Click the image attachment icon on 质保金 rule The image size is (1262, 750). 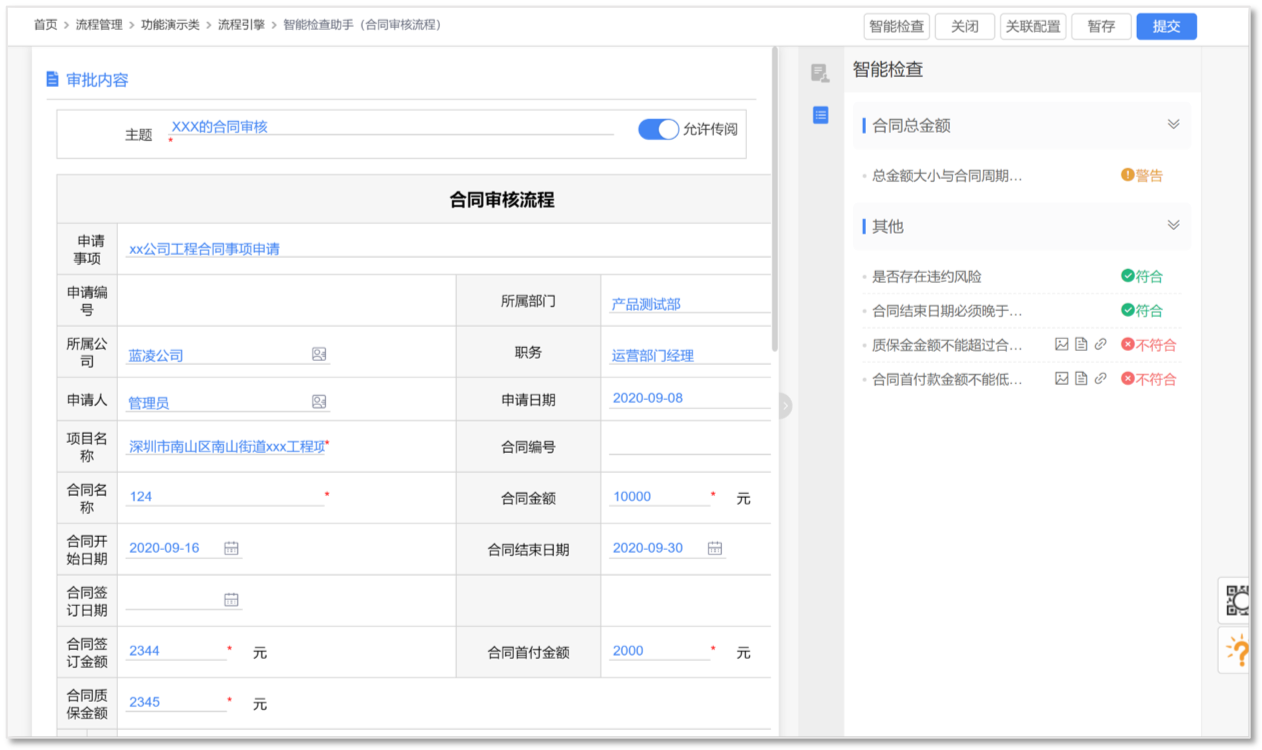(x=1063, y=344)
